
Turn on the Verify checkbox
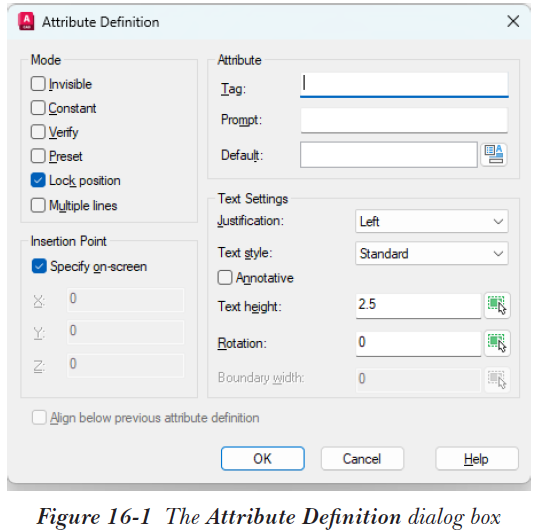pos(38,132)
